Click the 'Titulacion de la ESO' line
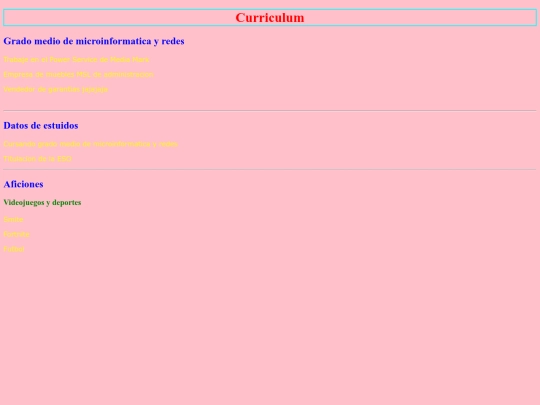Screen dimensions: 540x405 pyautogui.click(x=38, y=159)
